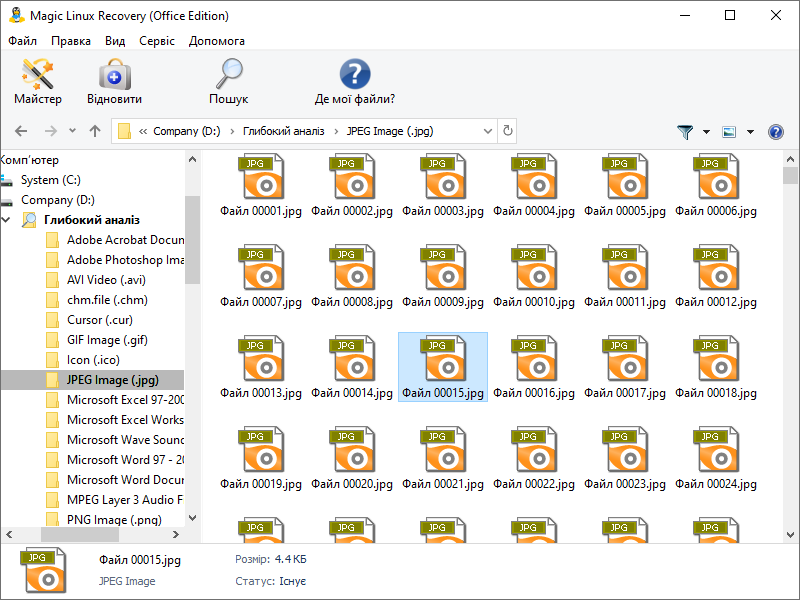This screenshot has height=600, width=800.
Task: Click the blue help question icon
Action: (775, 132)
